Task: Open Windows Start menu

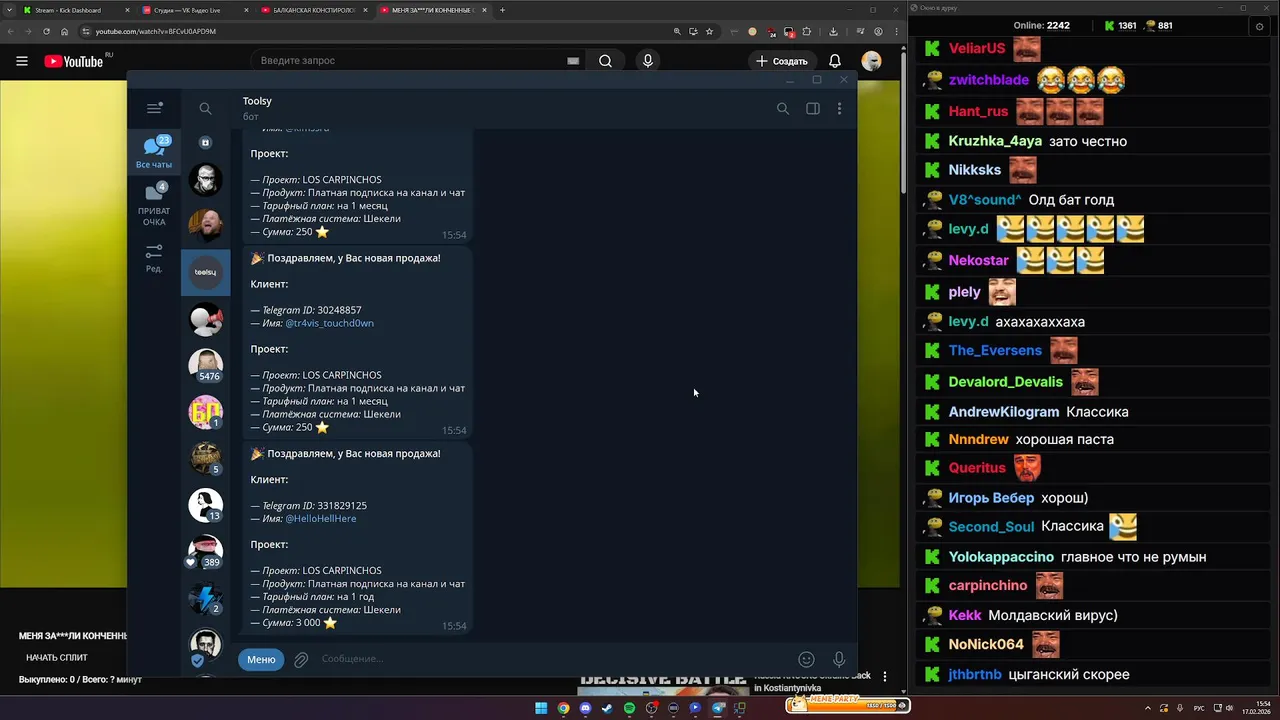Action: tap(541, 708)
